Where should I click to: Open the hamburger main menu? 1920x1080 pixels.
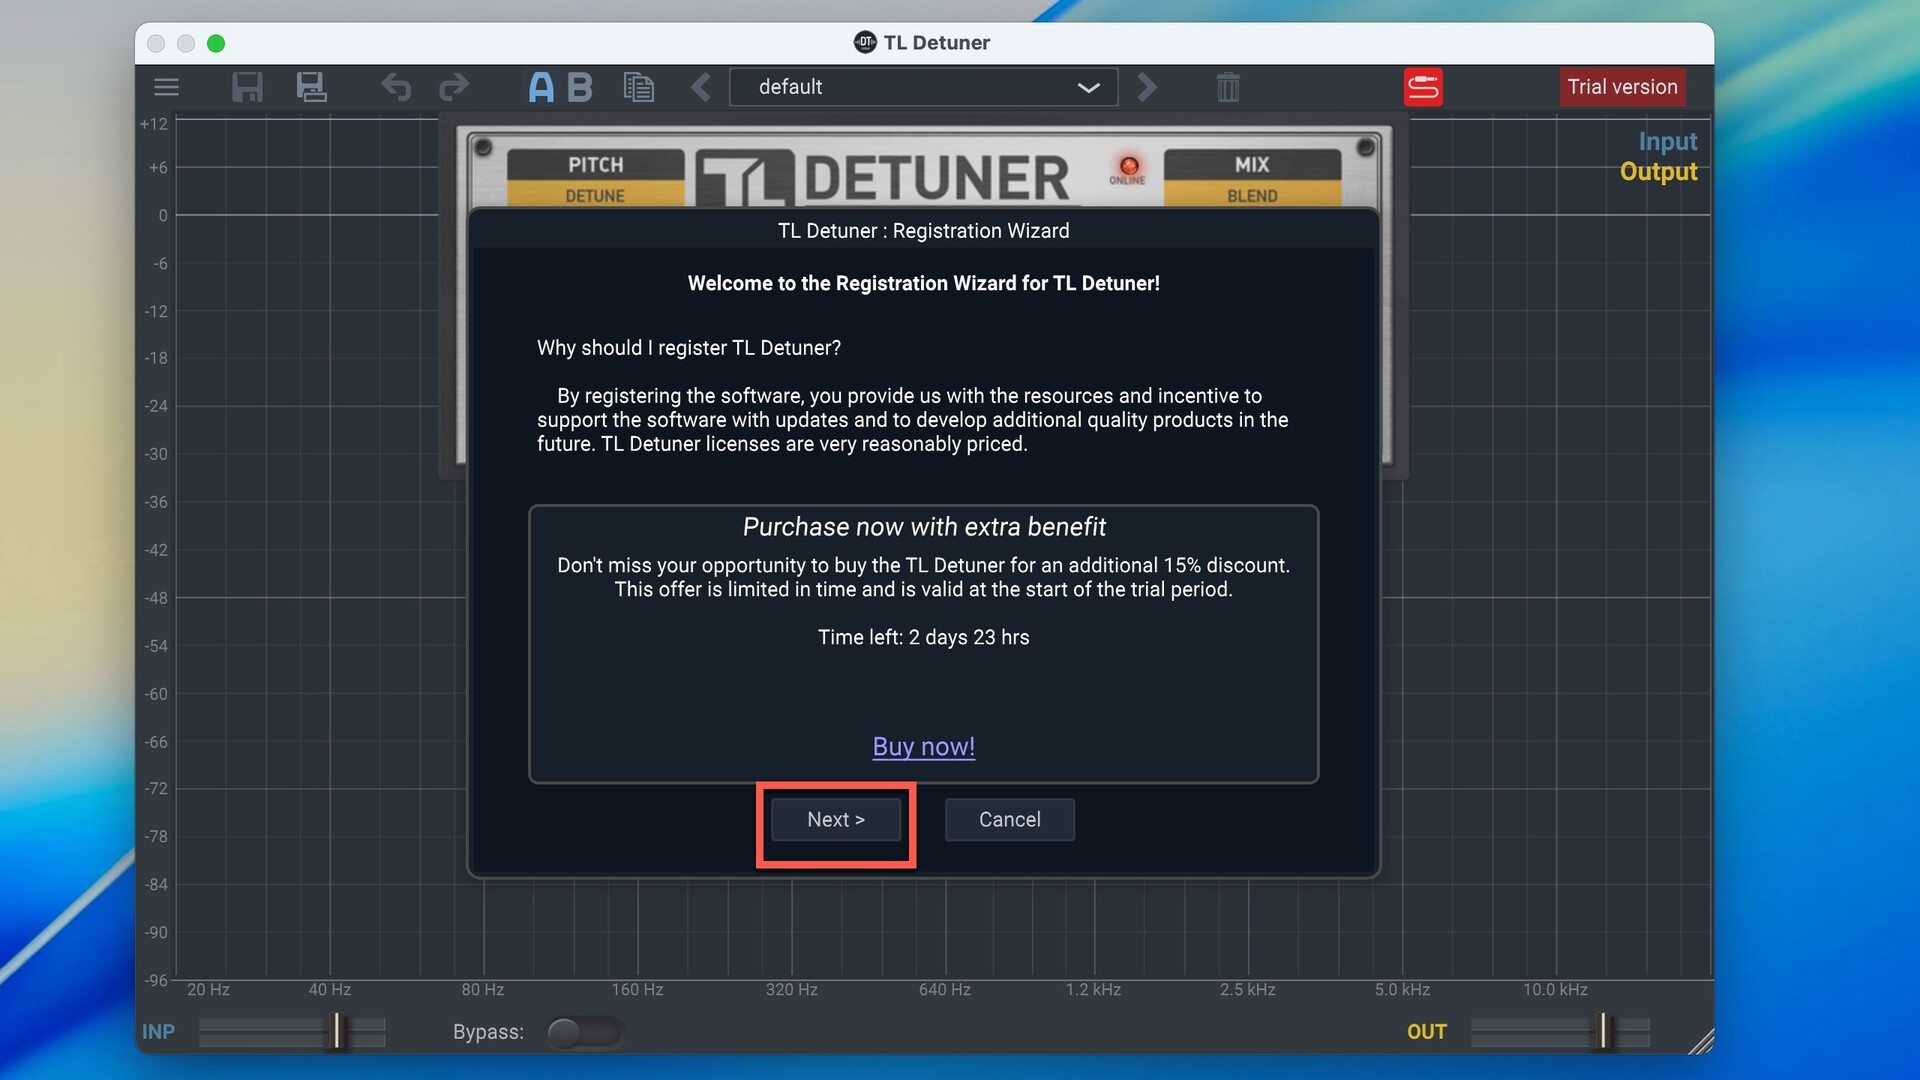click(x=166, y=87)
